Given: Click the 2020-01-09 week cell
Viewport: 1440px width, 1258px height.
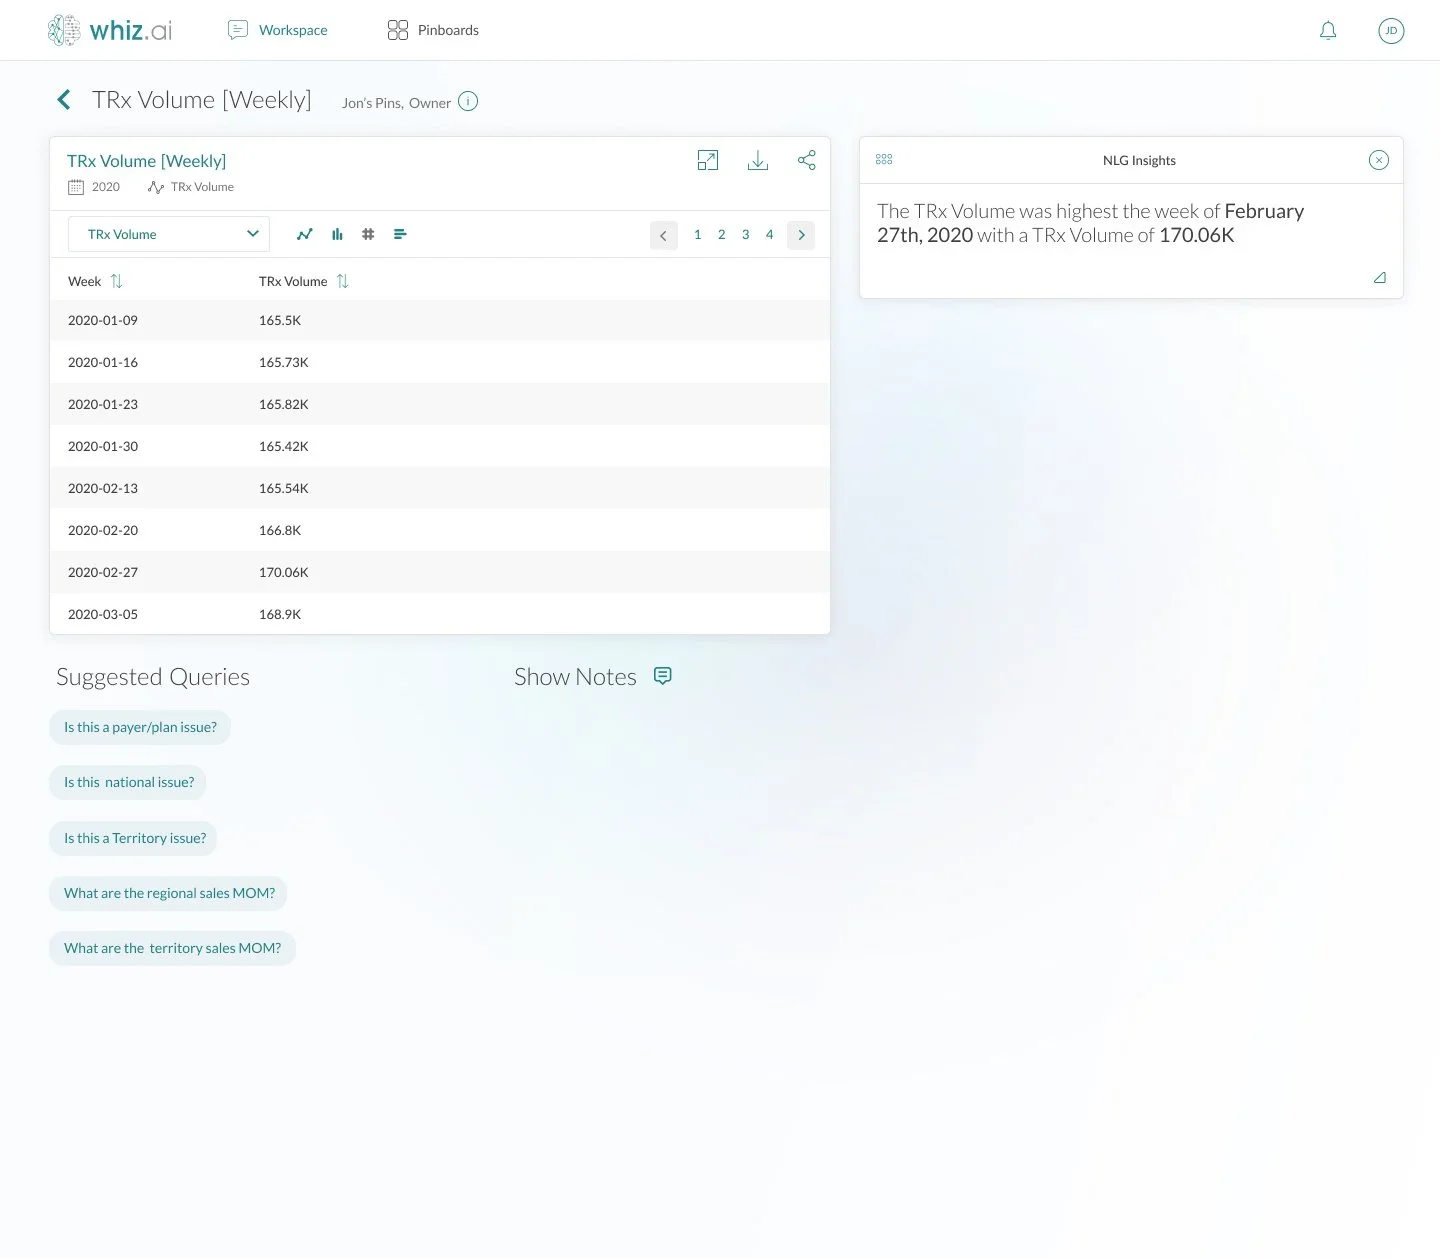Looking at the screenshot, I should (103, 320).
